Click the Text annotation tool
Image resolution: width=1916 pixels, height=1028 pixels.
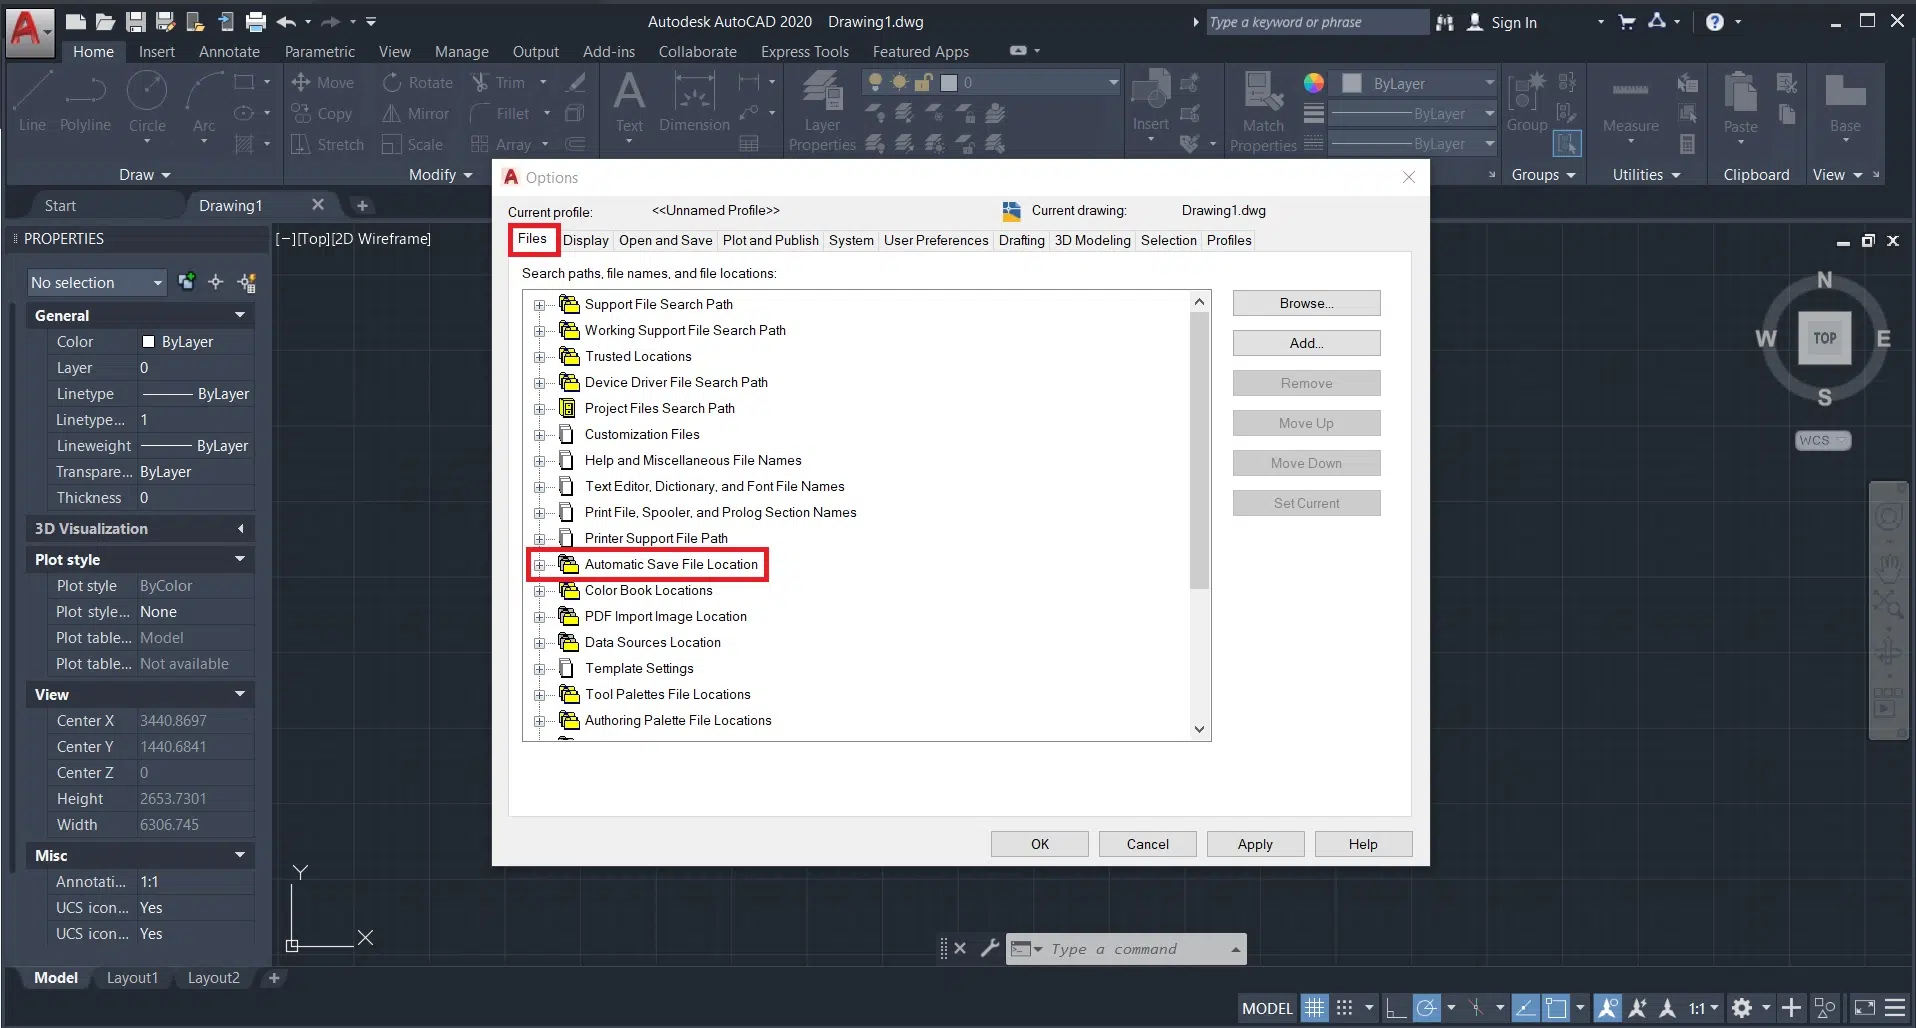coord(629,102)
